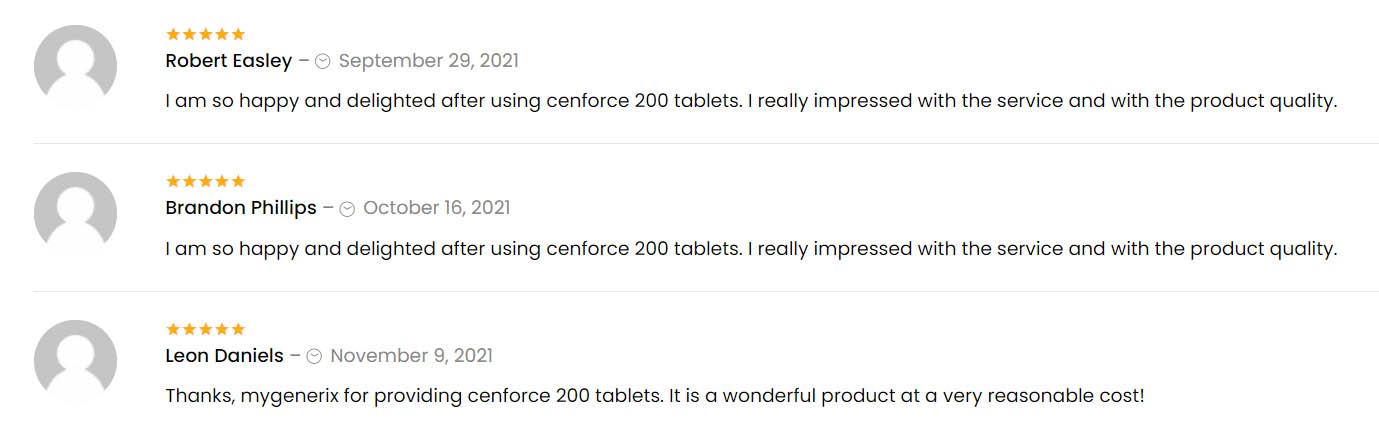Select the reviewer name Brandon Phillips
This screenshot has height=436, width=1379.
[x=241, y=208]
